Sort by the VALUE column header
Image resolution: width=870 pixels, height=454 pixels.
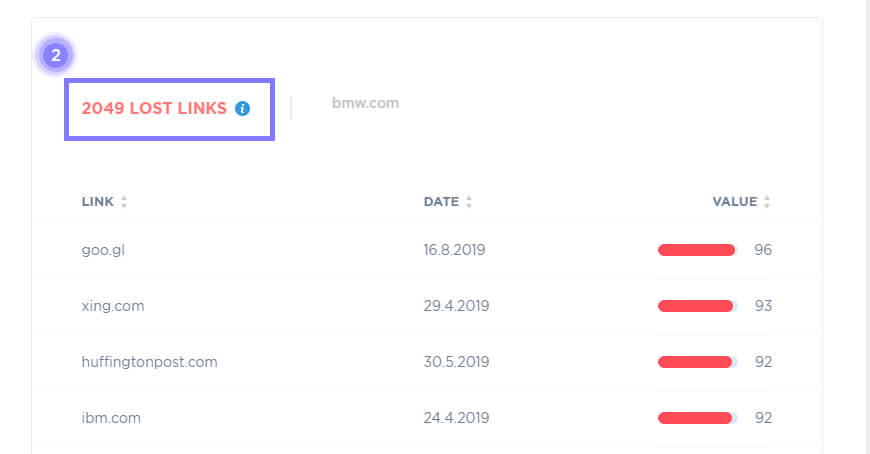(x=734, y=202)
